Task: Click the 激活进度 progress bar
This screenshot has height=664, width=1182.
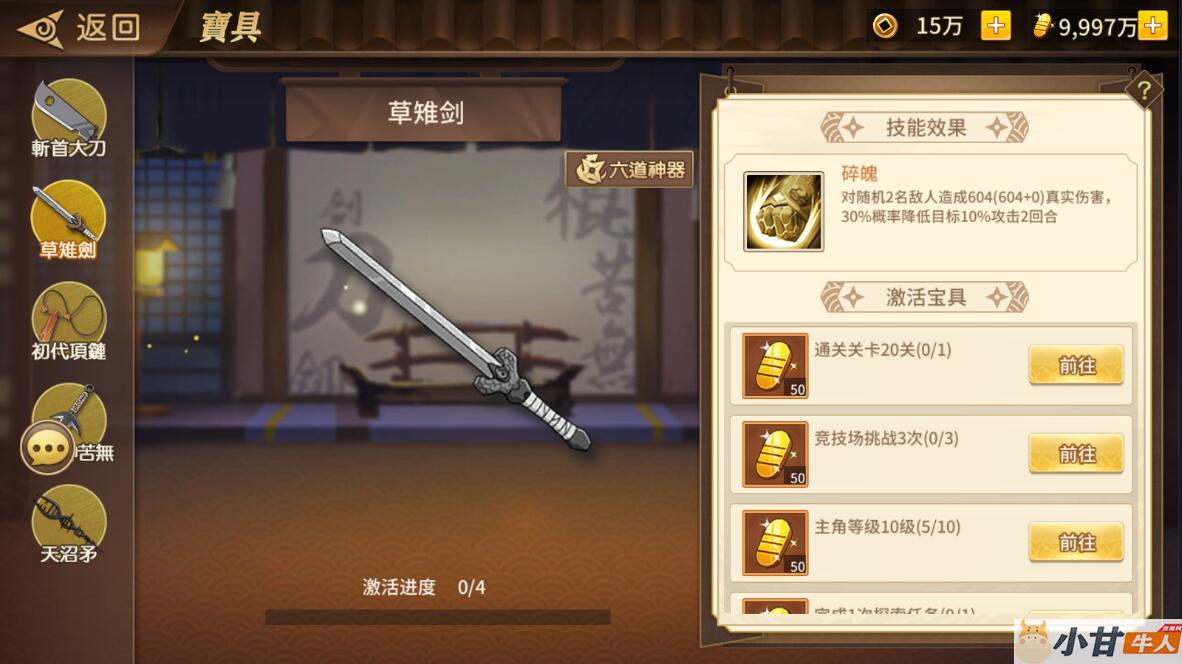Action: coord(438,617)
